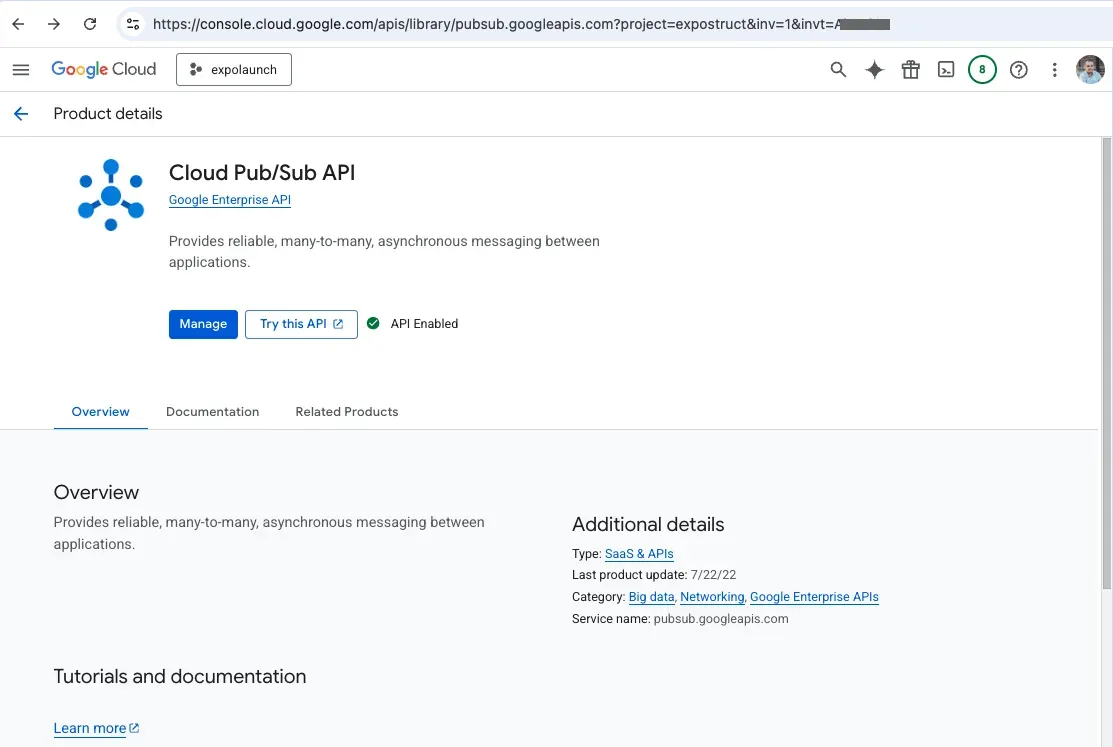Open the search magnifier icon
The height and width of the screenshot is (747, 1113).
click(838, 70)
